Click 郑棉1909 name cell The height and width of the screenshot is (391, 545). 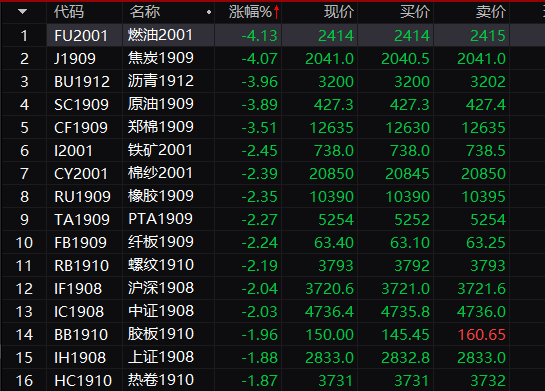tap(161, 127)
